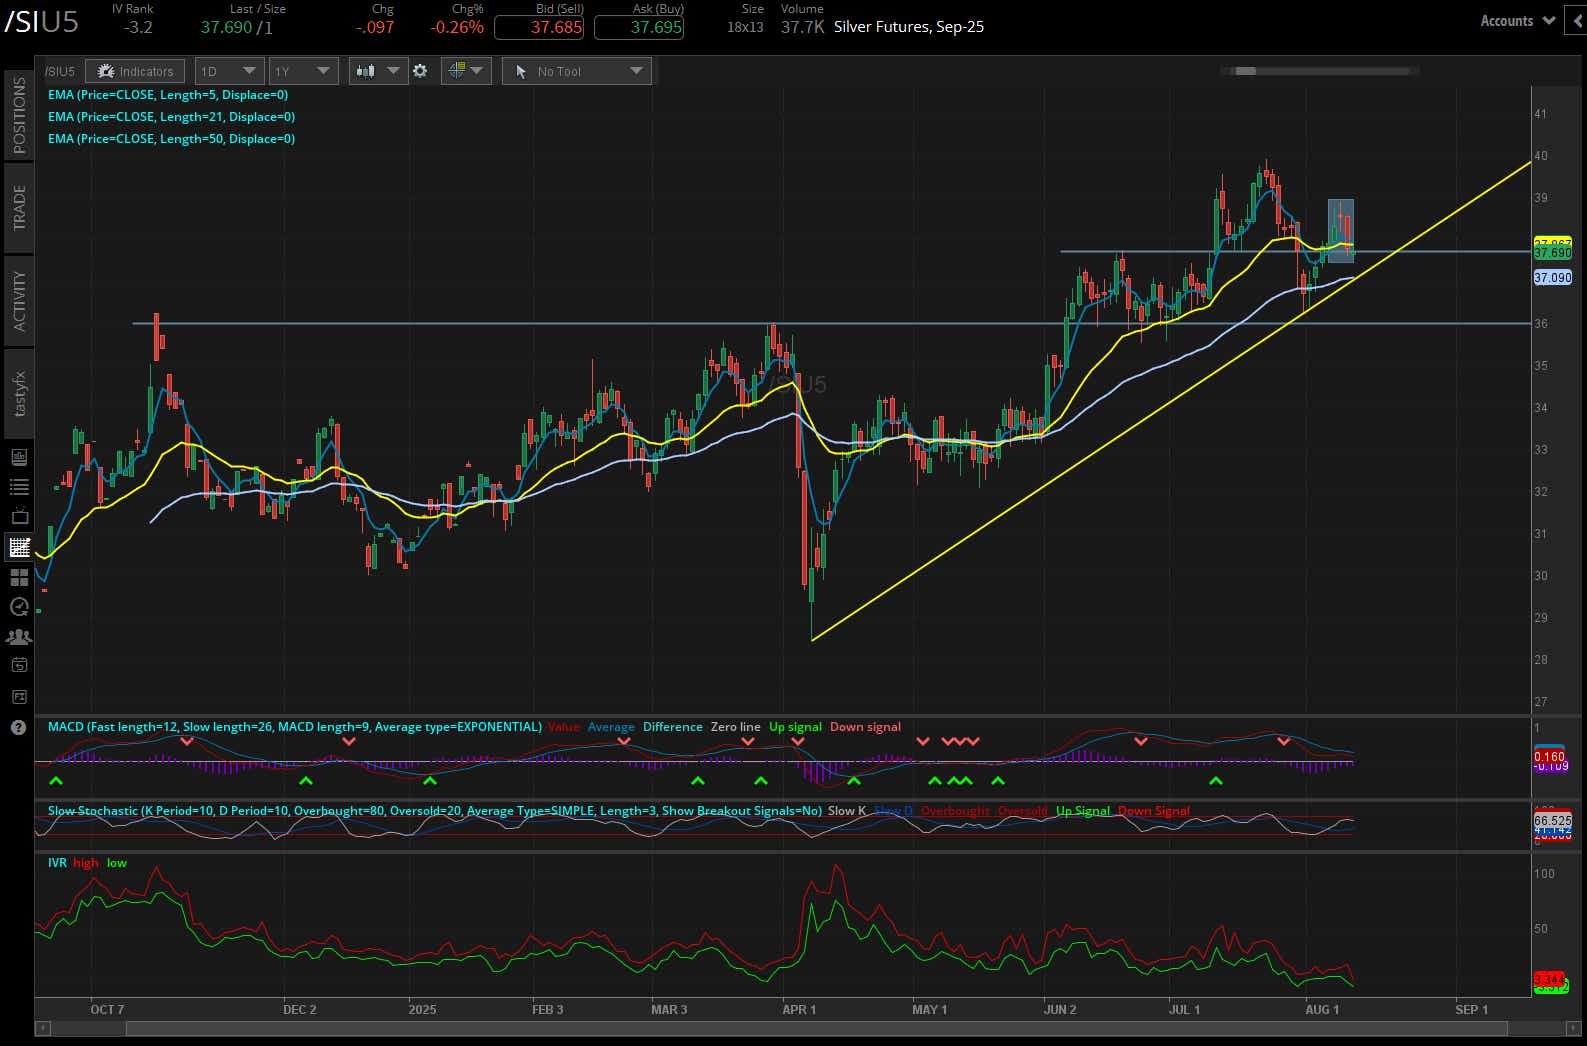The width and height of the screenshot is (1587, 1046).
Task: Open the ACTIVITY side tab
Action: tap(19, 300)
